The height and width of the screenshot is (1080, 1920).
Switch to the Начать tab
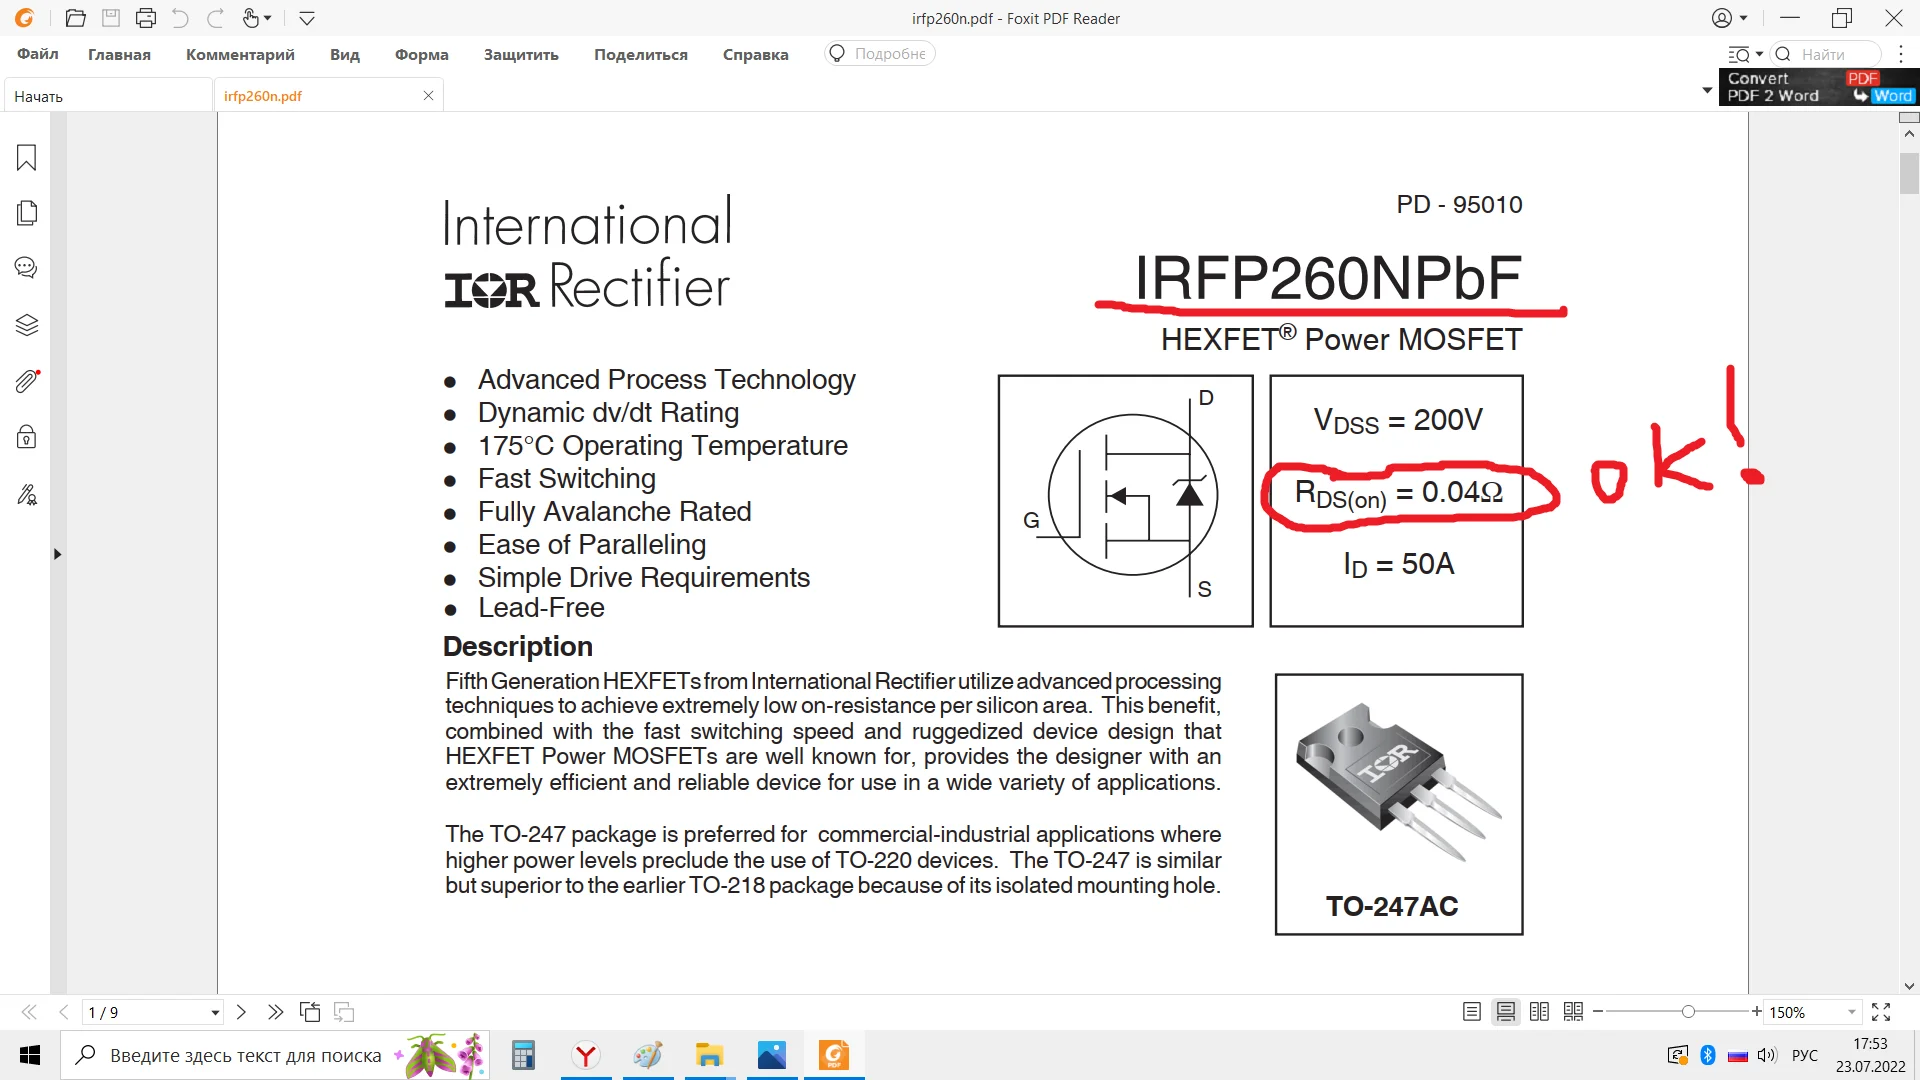[38, 96]
